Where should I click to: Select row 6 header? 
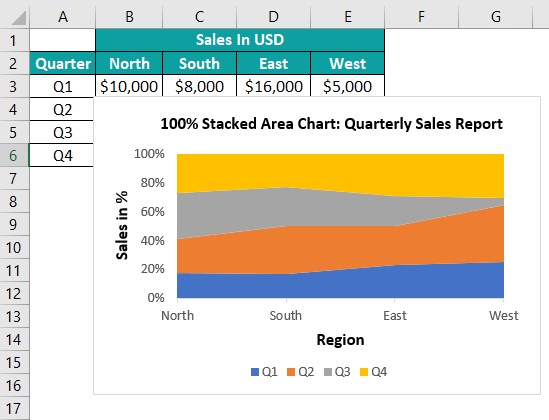[x=14, y=155]
